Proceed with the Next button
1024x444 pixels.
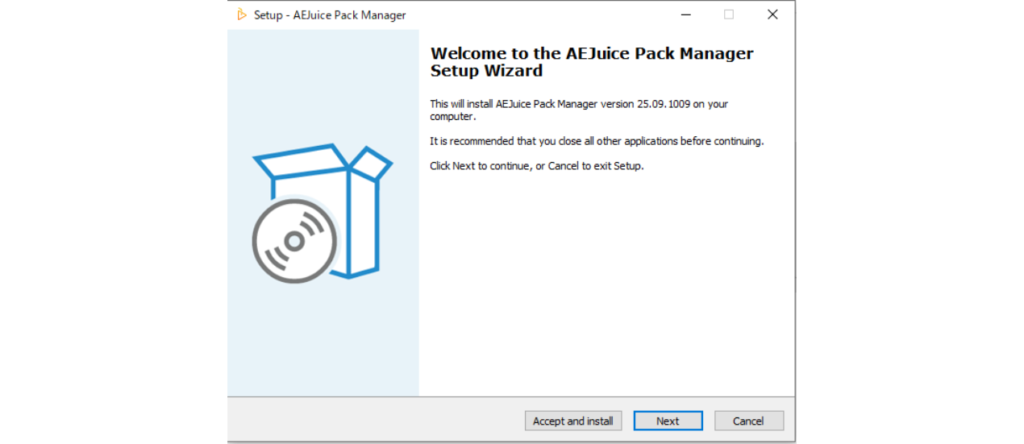click(668, 421)
